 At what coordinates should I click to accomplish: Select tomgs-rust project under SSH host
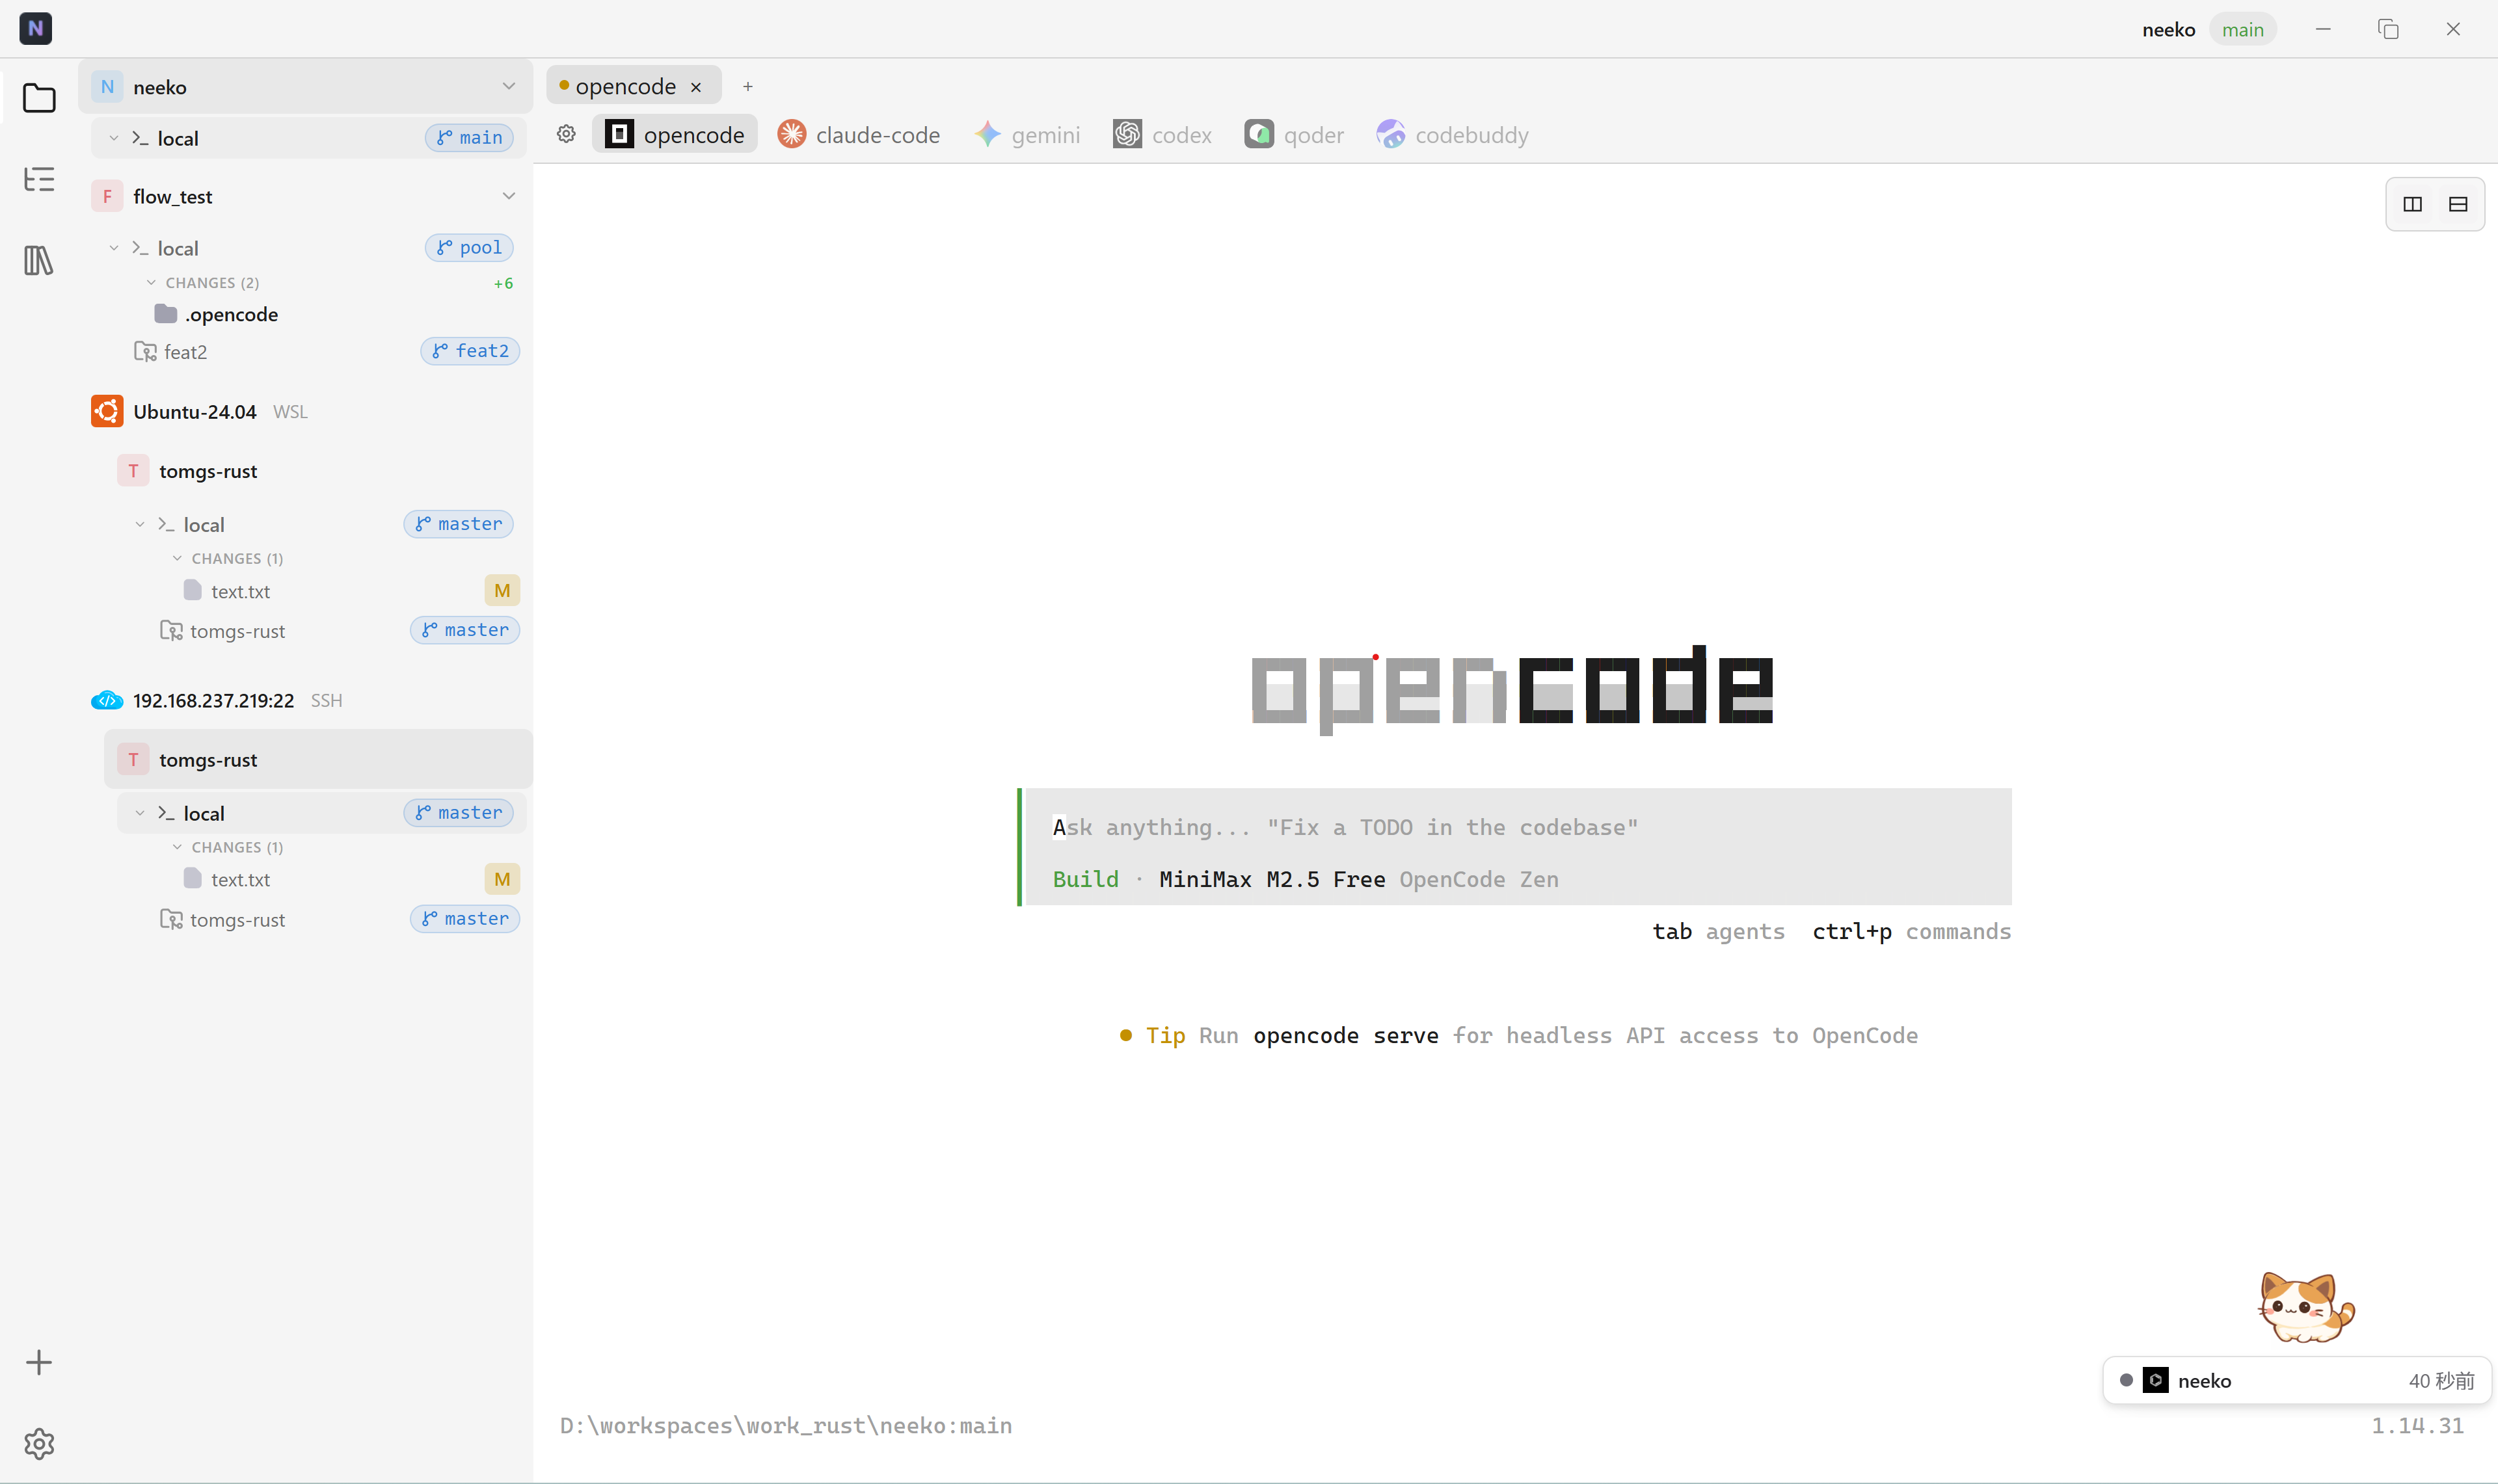coord(318,759)
